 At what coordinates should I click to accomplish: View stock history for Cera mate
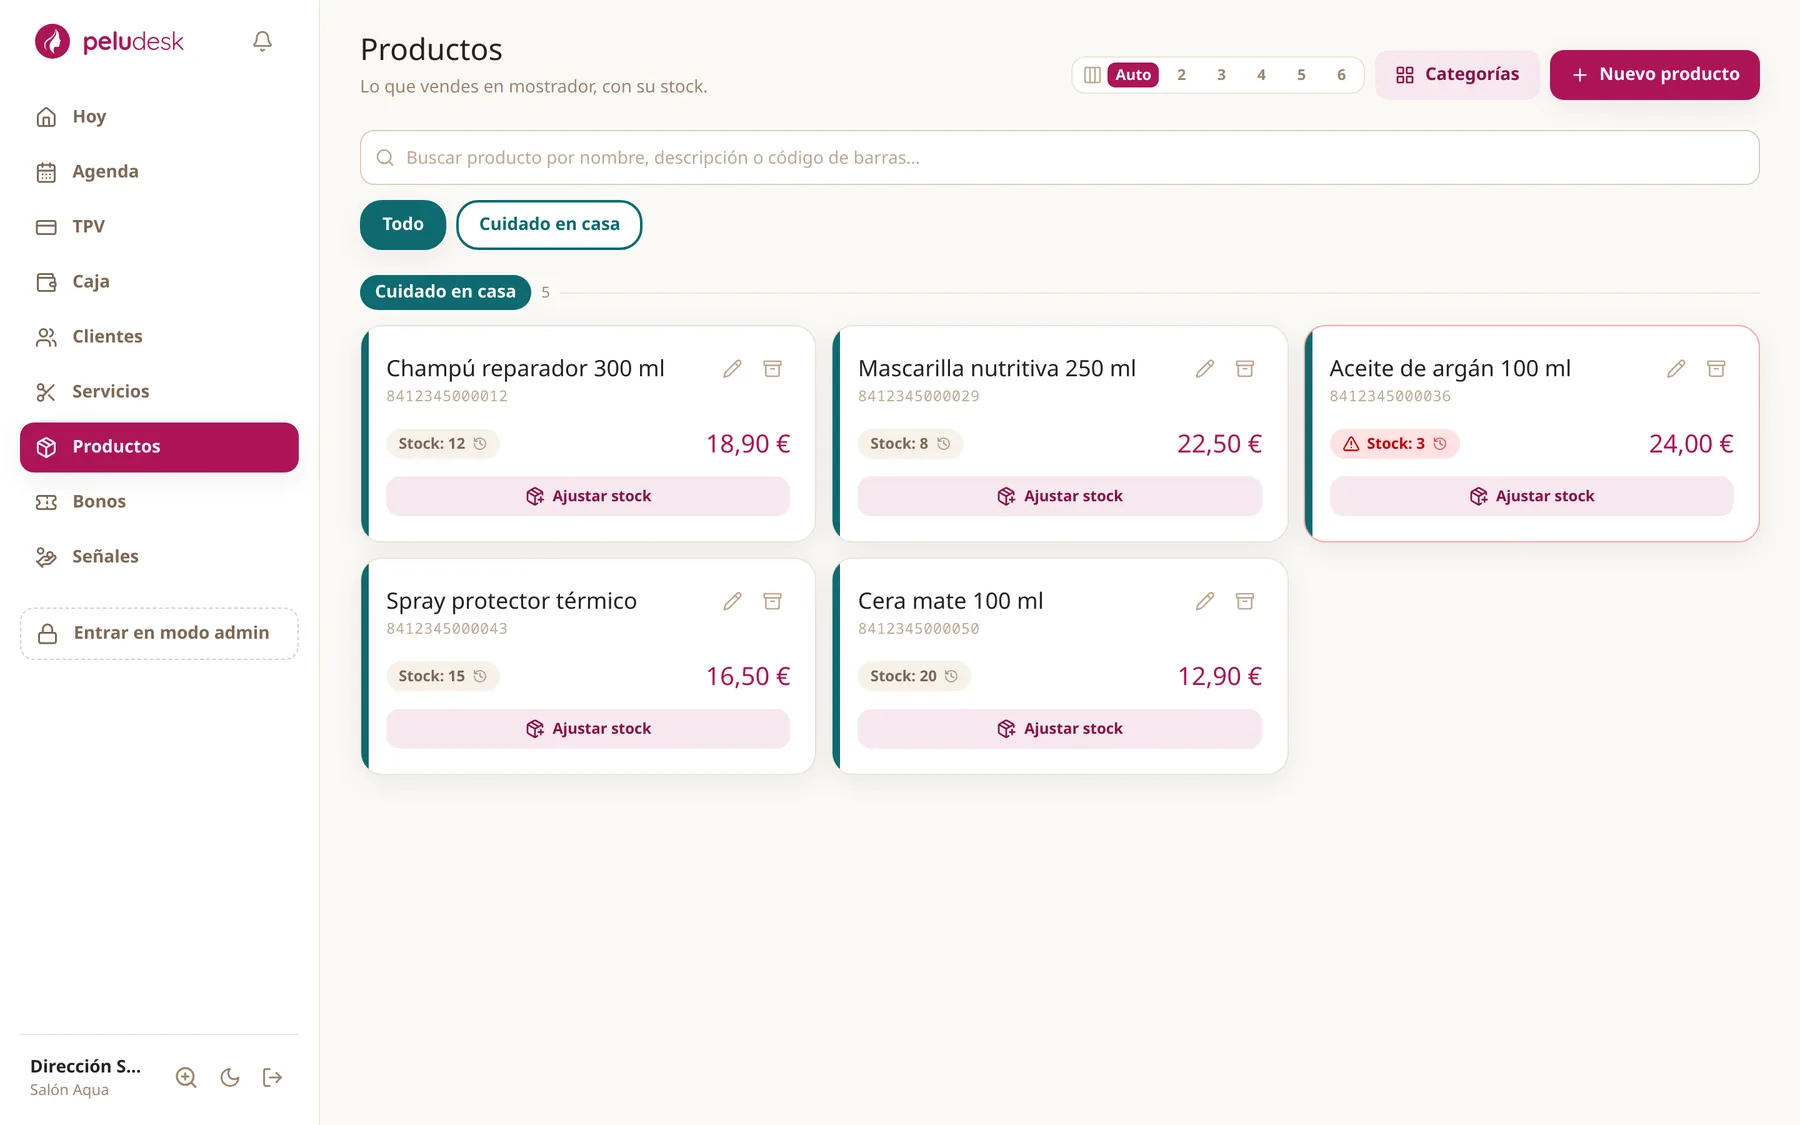[x=951, y=676]
